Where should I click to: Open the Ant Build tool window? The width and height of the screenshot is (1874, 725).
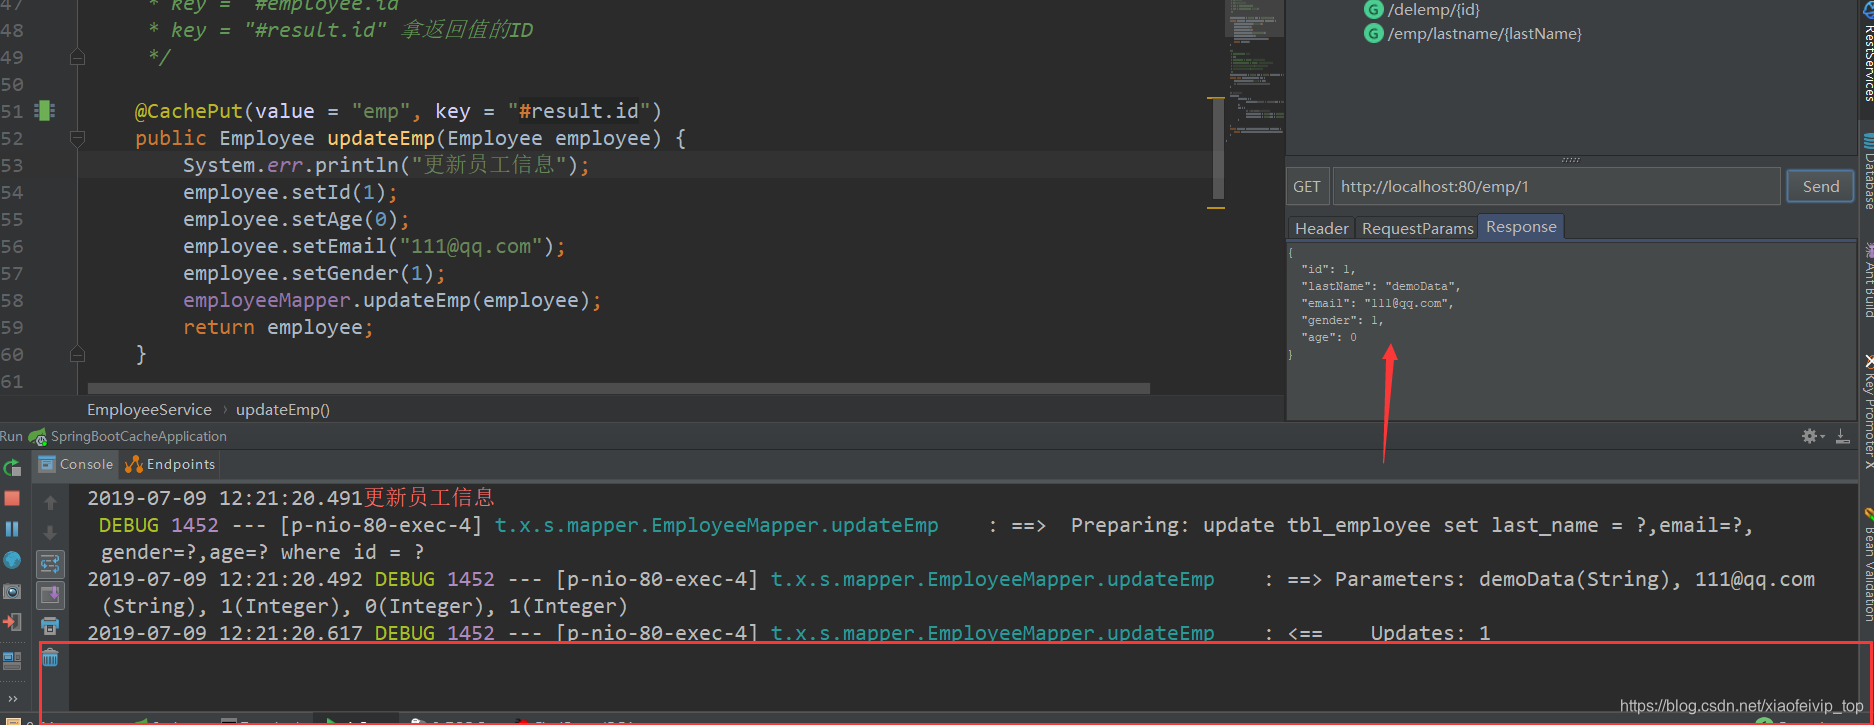click(x=1866, y=282)
